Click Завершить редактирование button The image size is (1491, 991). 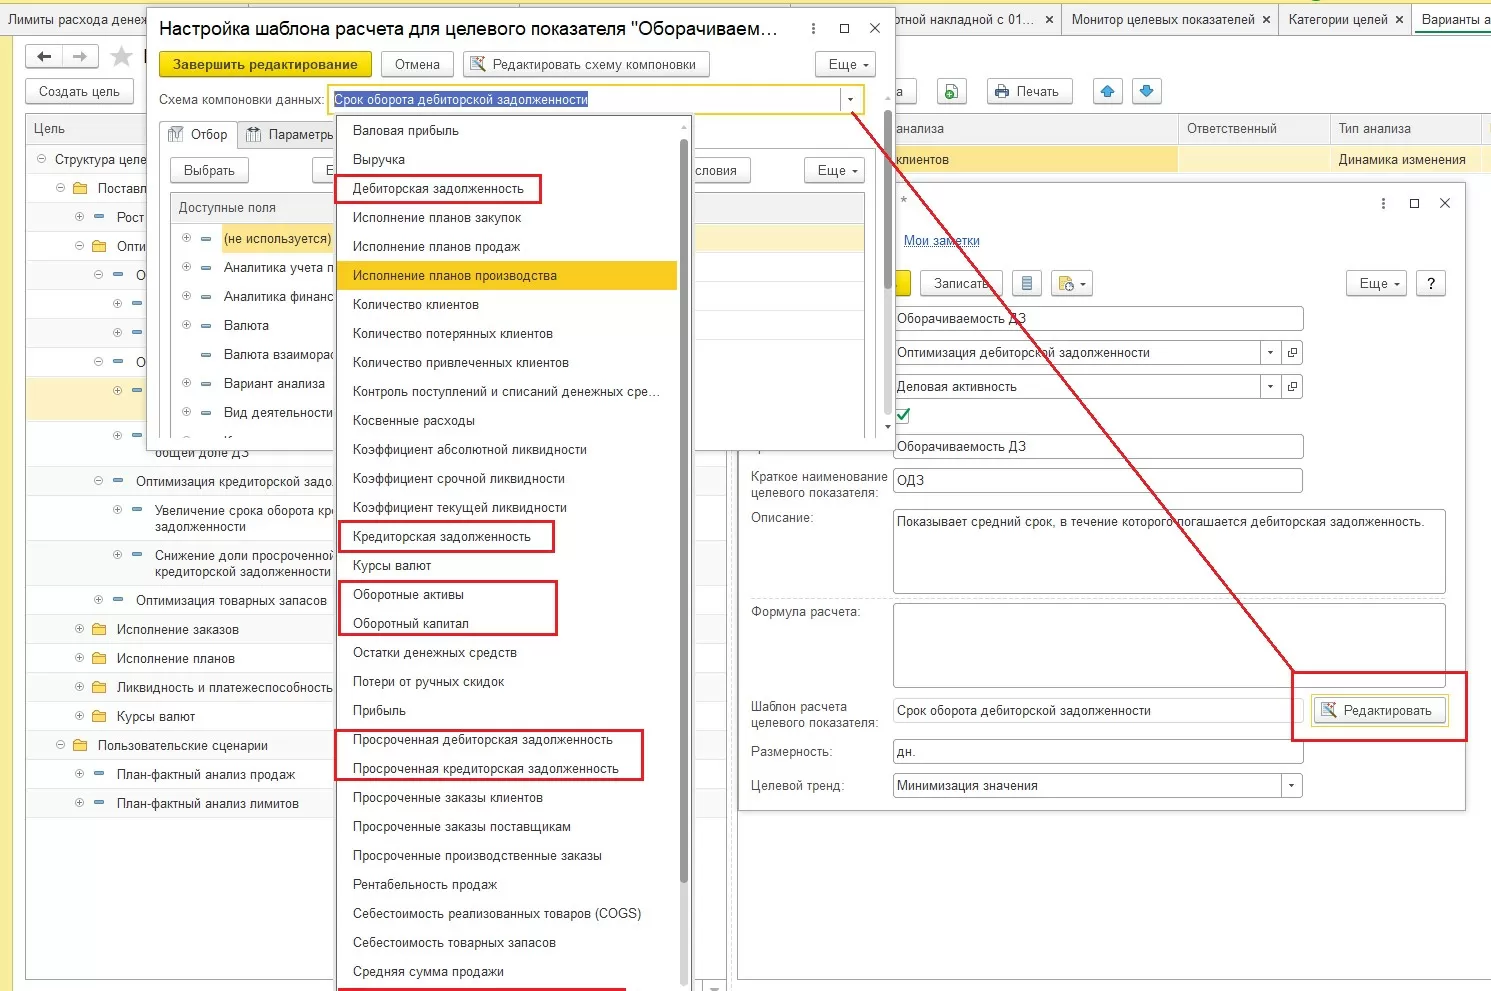[x=265, y=65]
